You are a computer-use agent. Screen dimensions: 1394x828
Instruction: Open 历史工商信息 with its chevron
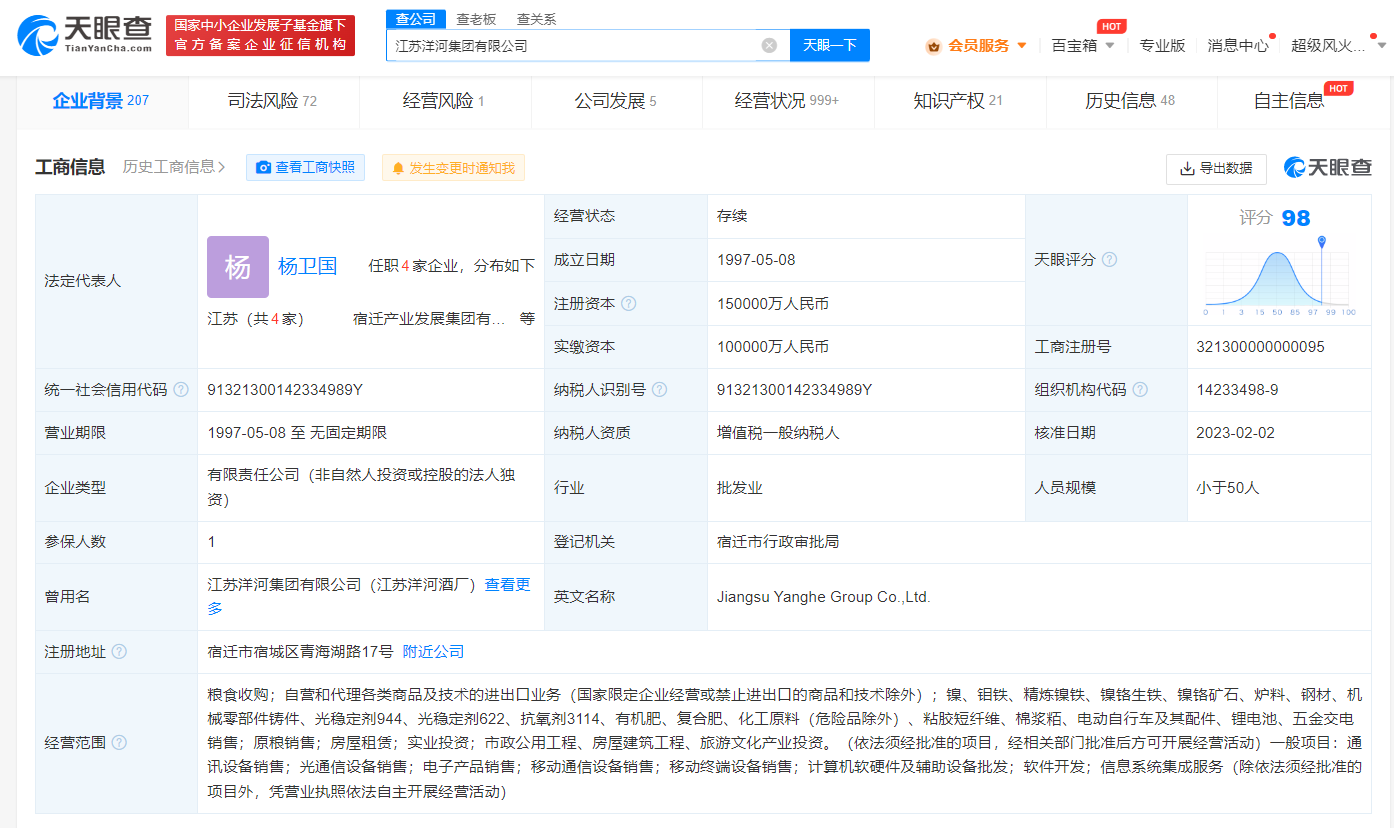coord(174,168)
